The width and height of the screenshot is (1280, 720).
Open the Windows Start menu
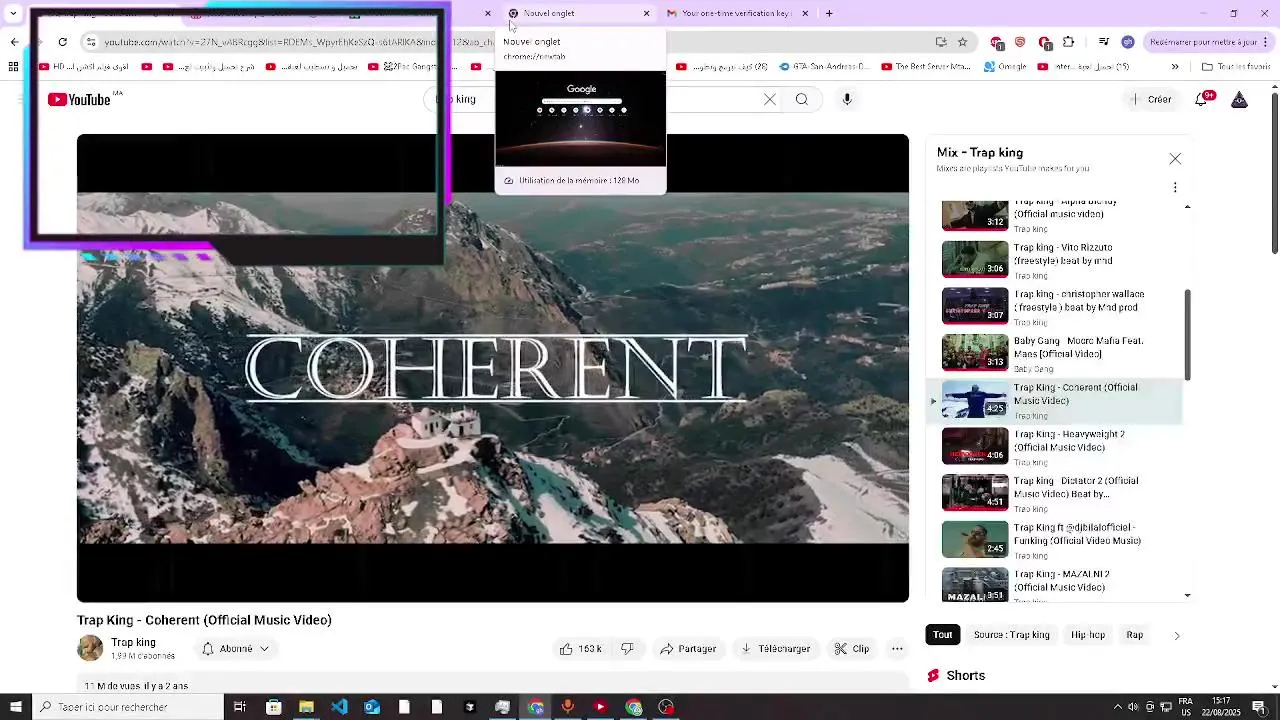tap(15, 707)
